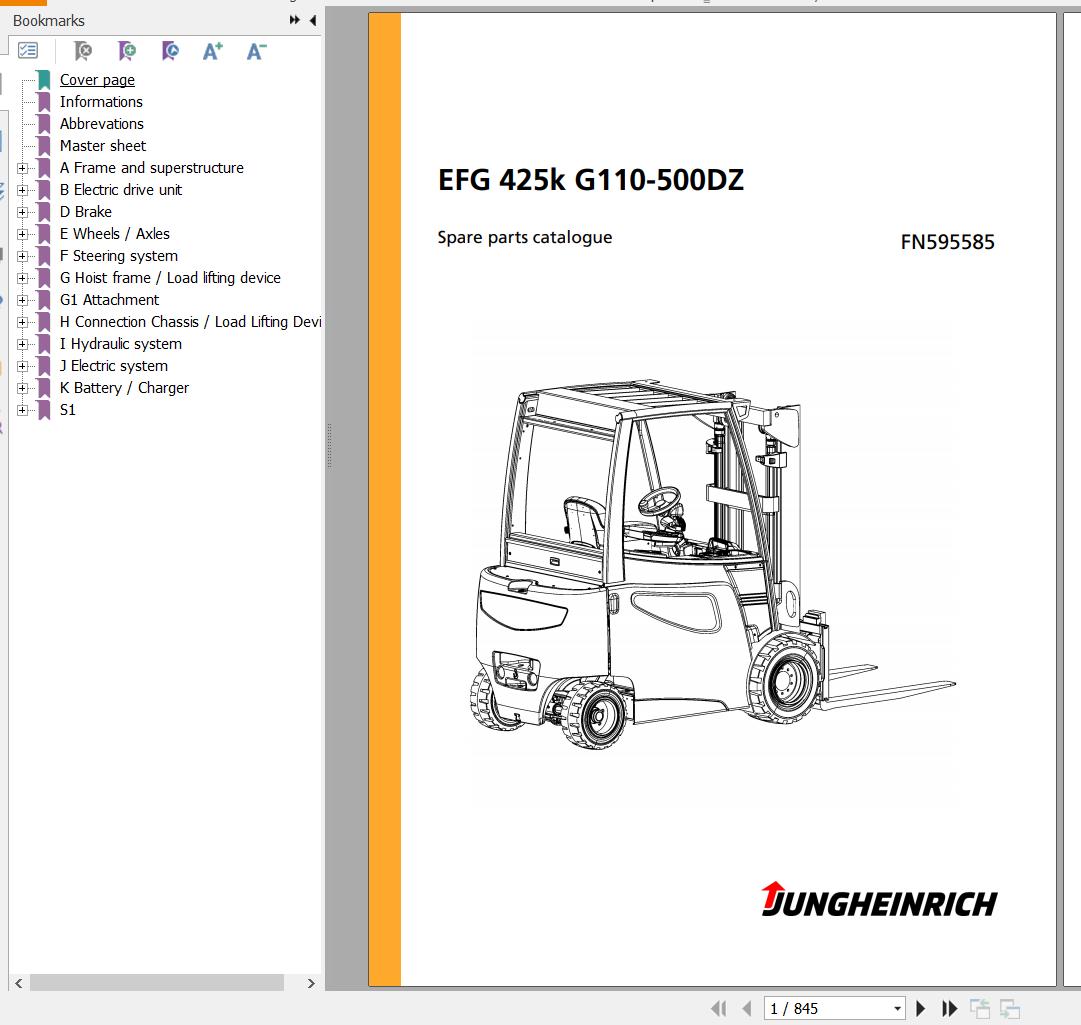Image resolution: width=1081 pixels, height=1025 pixels.
Task: Expand the I Hydraulic system node
Action: pyautogui.click(x=22, y=344)
